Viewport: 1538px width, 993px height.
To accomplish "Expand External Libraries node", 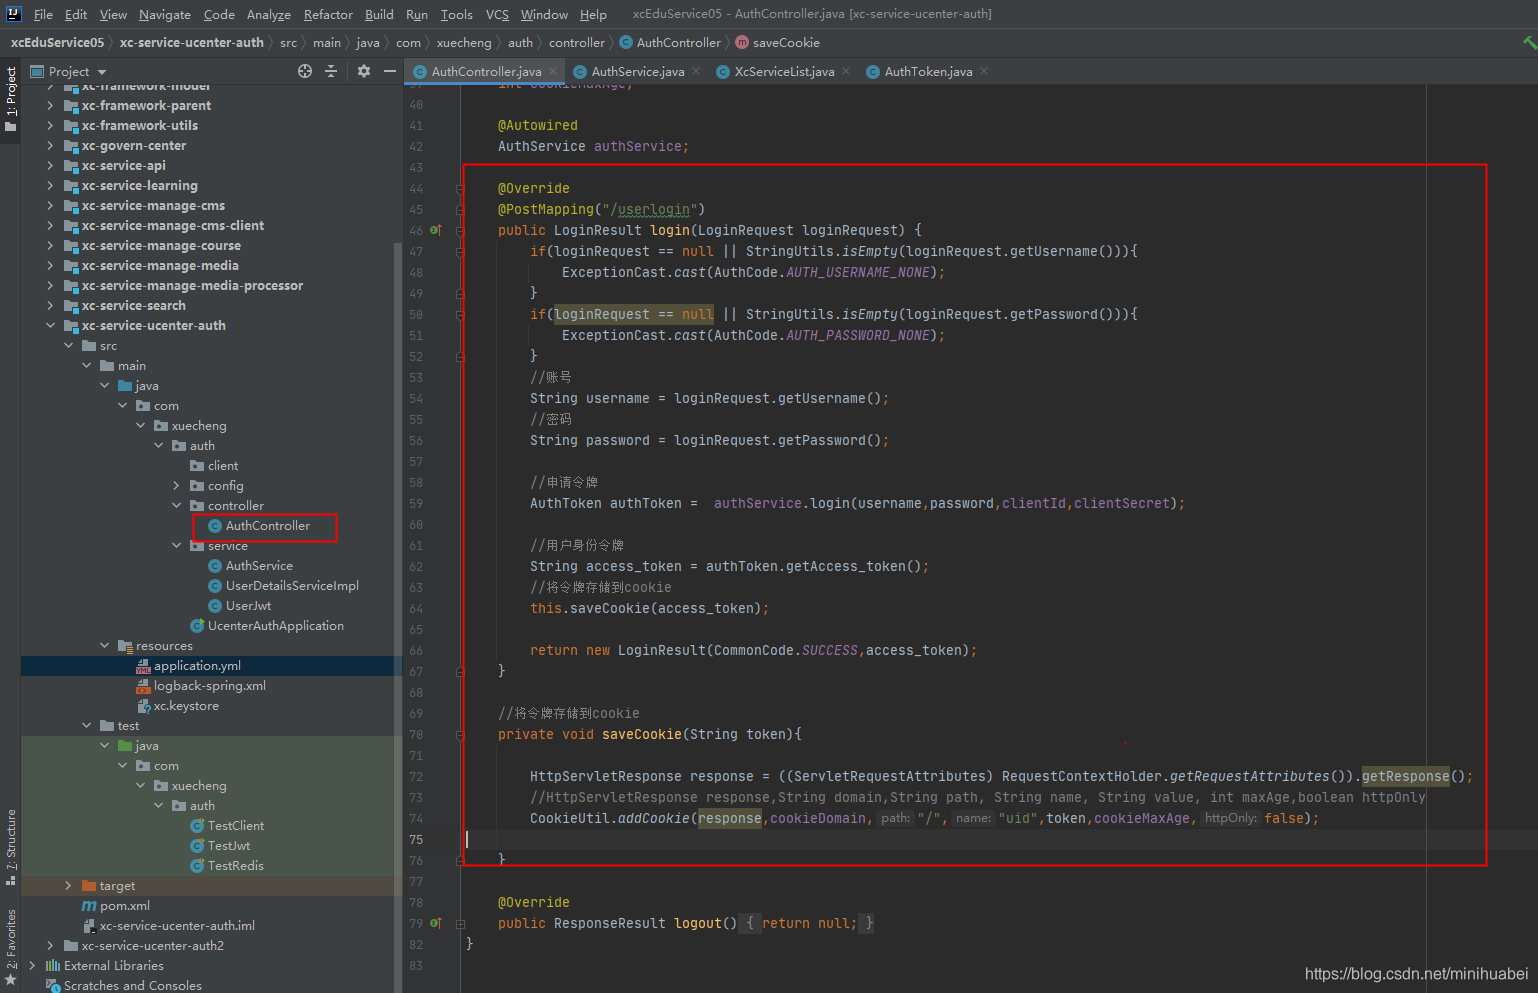I will click(x=32, y=965).
